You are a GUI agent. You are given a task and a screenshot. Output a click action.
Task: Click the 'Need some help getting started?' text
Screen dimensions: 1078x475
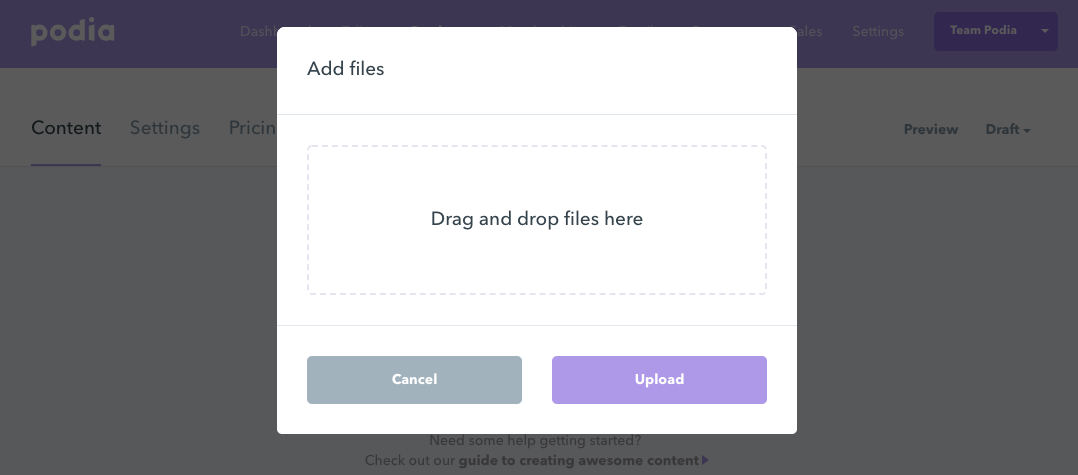coord(535,440)
